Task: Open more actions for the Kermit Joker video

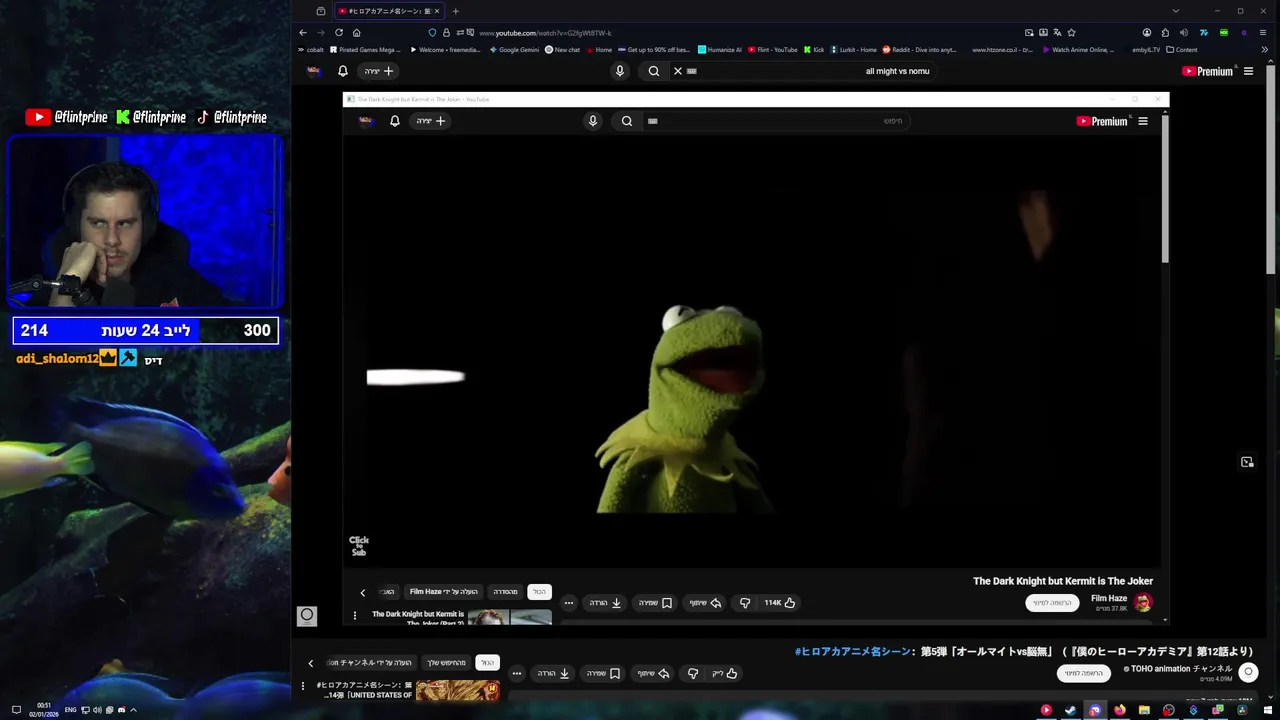Action: click(568, 603)
